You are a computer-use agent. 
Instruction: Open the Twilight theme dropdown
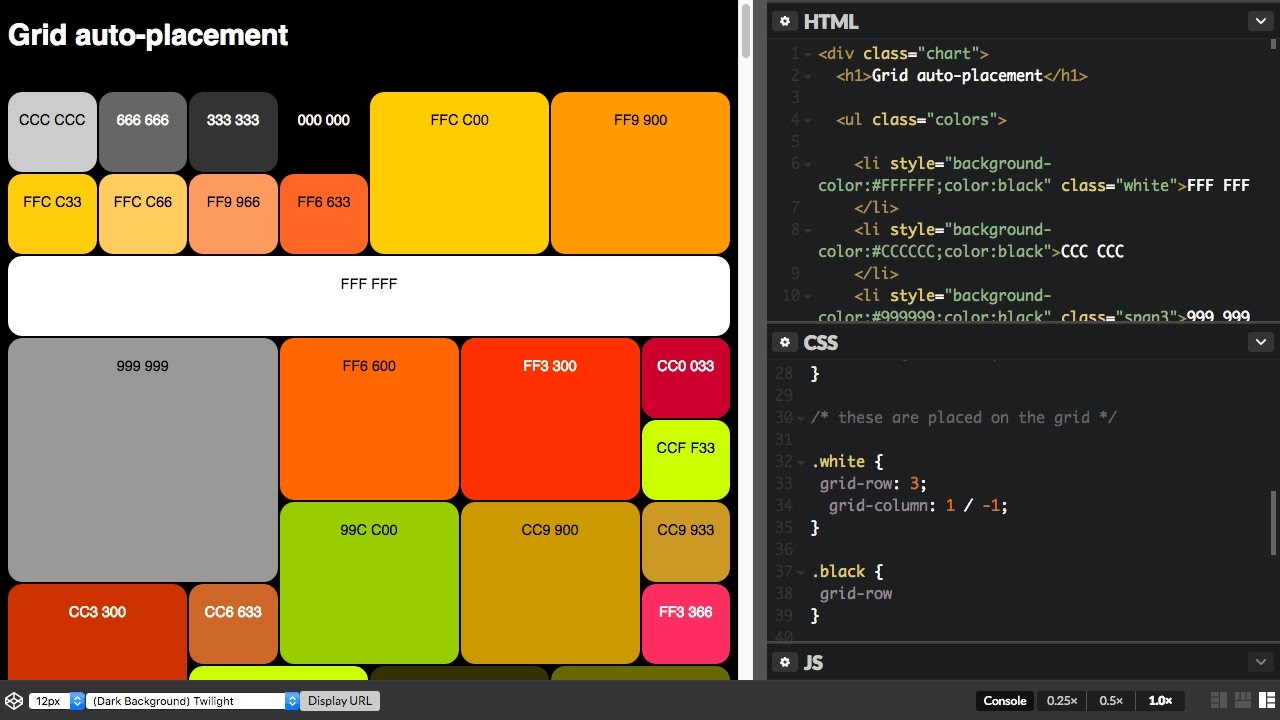(x=193, y=701)
